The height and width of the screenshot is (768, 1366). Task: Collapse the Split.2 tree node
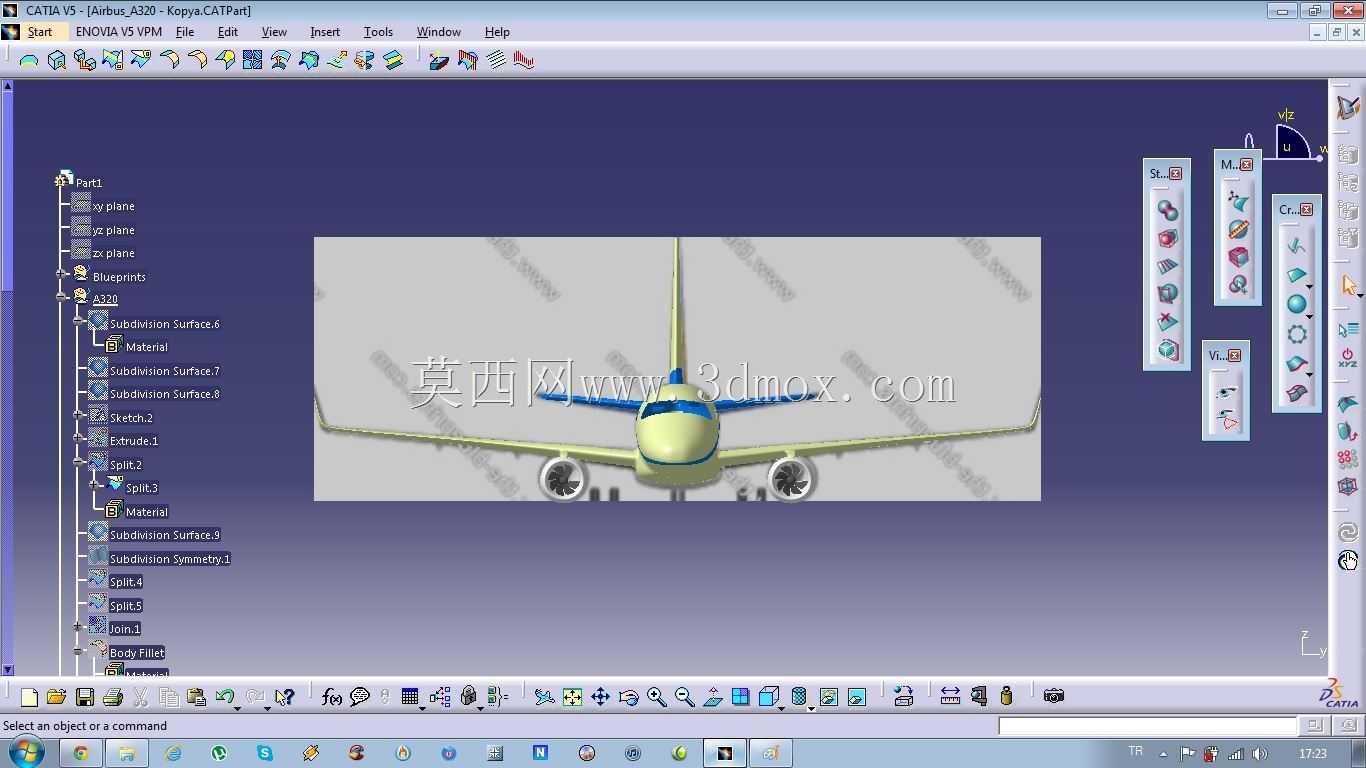(78, 462)
